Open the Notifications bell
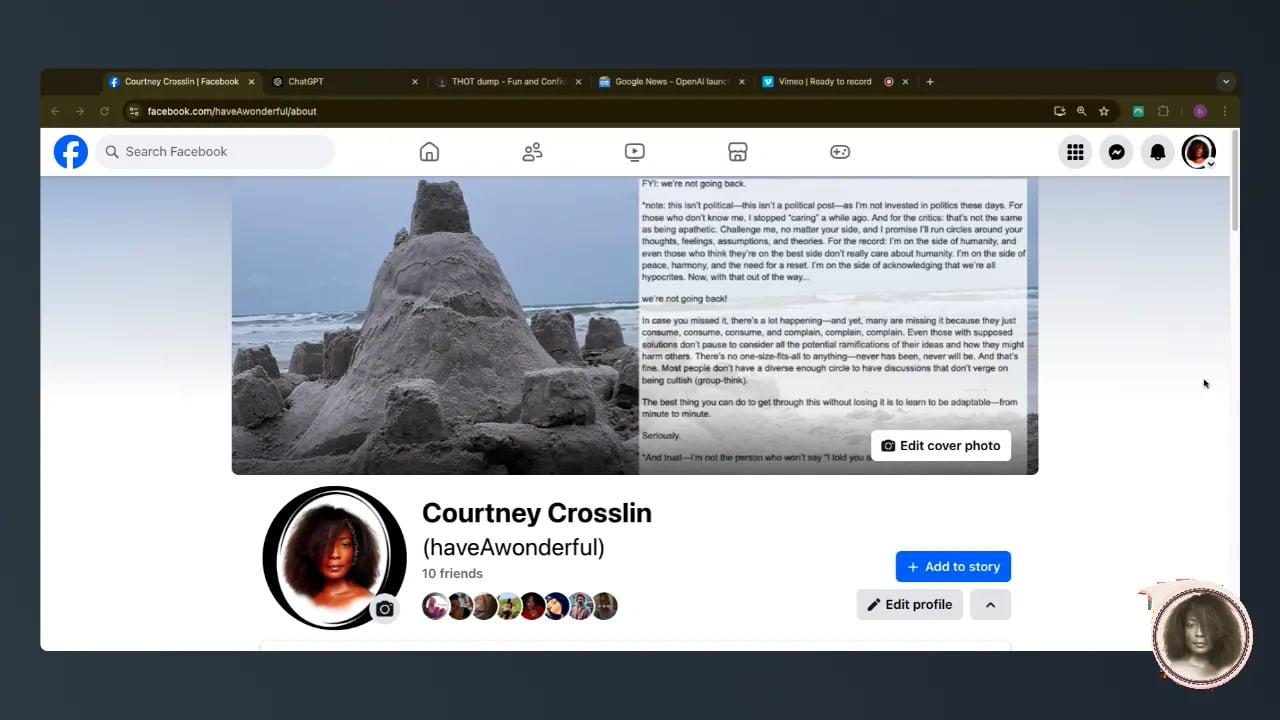Screen dimensions: 1280x720 1157,152
